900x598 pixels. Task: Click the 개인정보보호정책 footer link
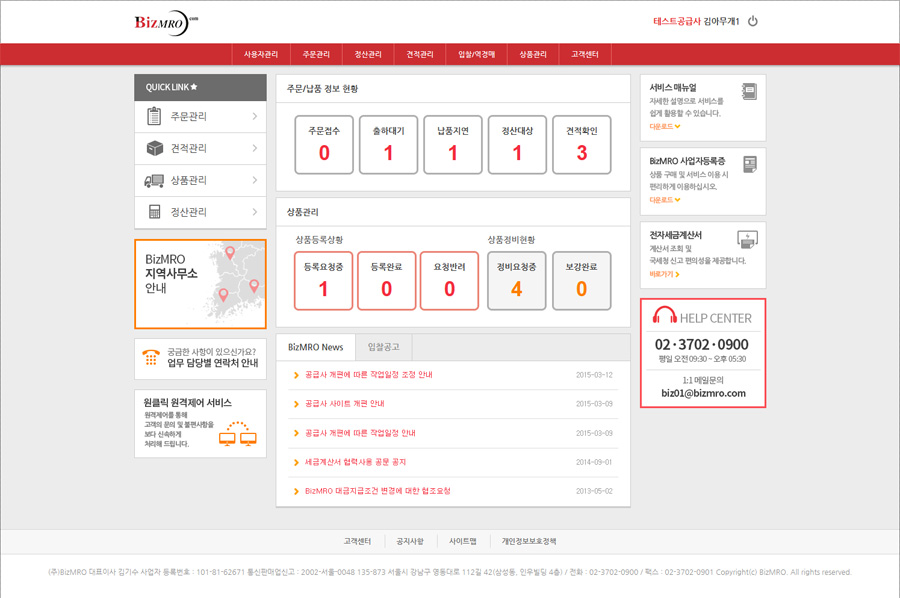(x=529, y=541)
